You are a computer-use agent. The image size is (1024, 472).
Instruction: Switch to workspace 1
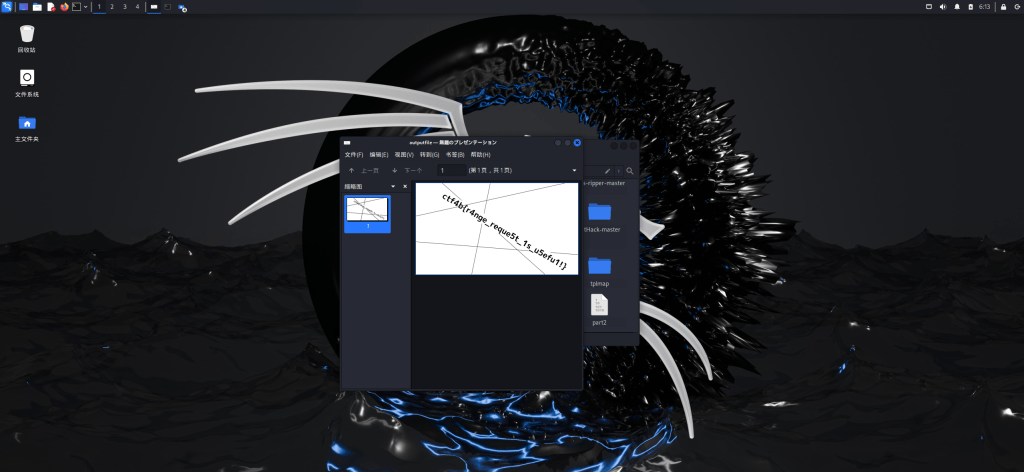(x=99, y=7)
